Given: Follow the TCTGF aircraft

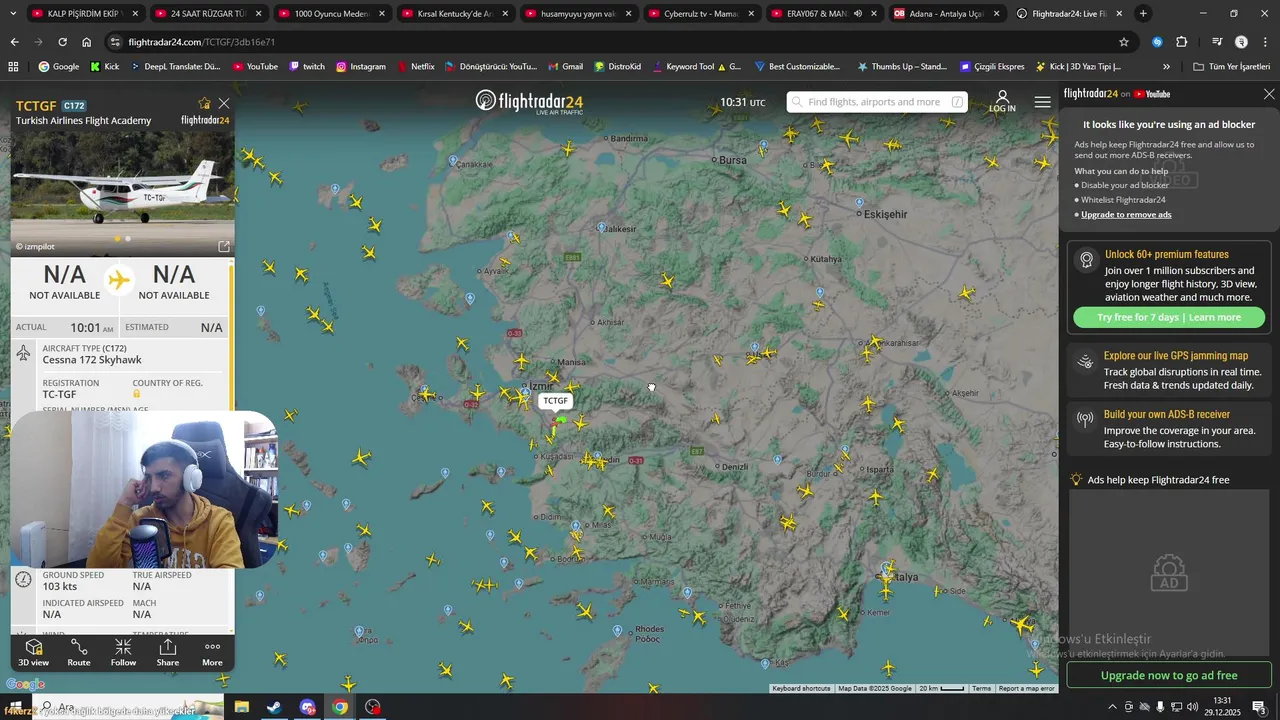Looking at the screenshot, I should point(123,652).
